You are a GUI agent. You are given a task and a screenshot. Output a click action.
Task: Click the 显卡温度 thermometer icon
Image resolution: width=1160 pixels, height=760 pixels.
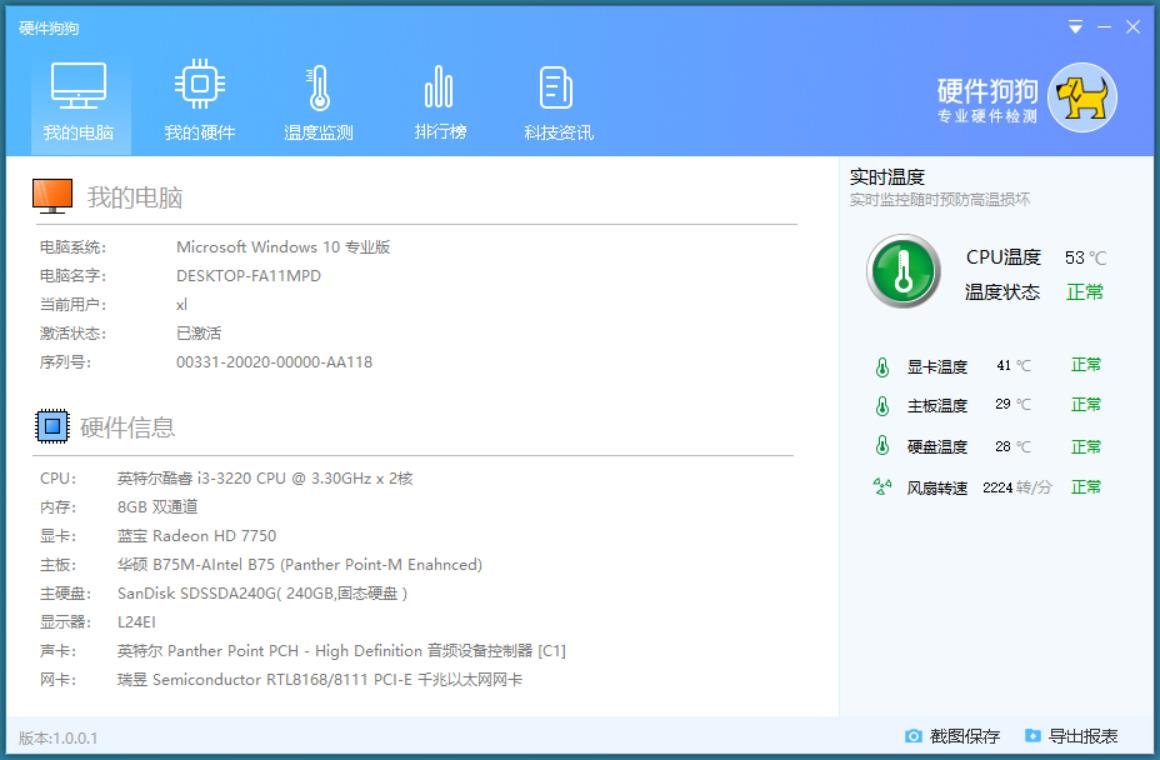point(882,367)
